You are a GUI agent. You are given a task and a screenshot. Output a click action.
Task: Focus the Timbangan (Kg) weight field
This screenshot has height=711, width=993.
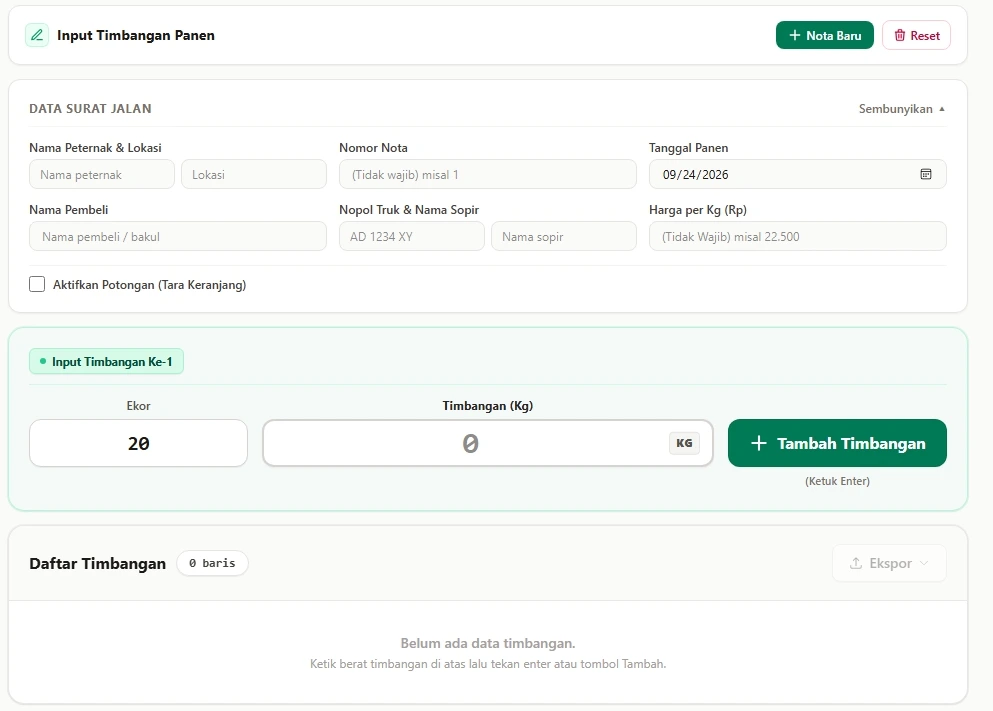[x=488, y=443]
